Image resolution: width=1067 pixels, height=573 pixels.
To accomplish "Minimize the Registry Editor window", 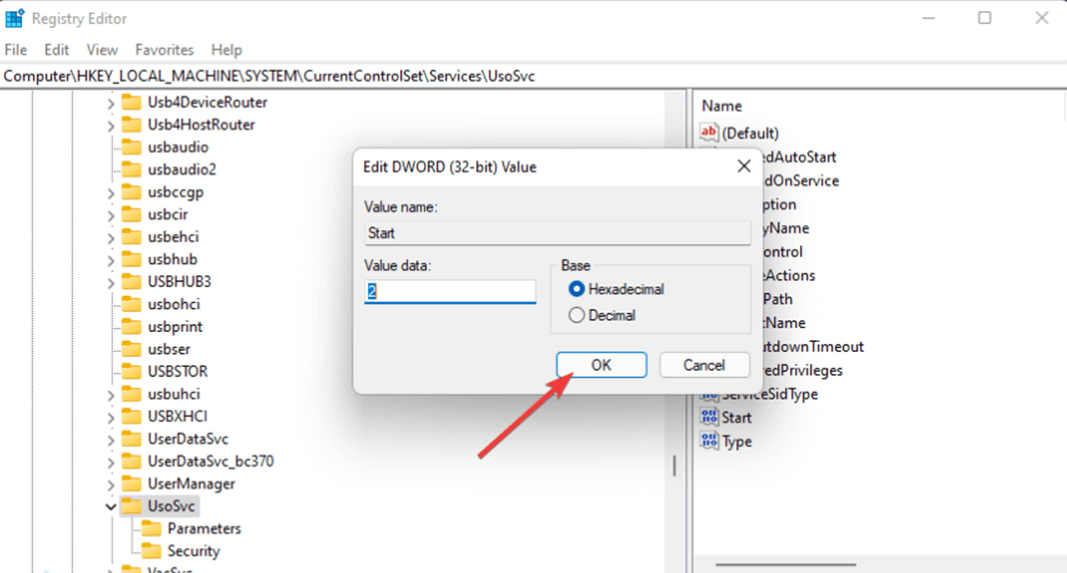I will 928,18.
